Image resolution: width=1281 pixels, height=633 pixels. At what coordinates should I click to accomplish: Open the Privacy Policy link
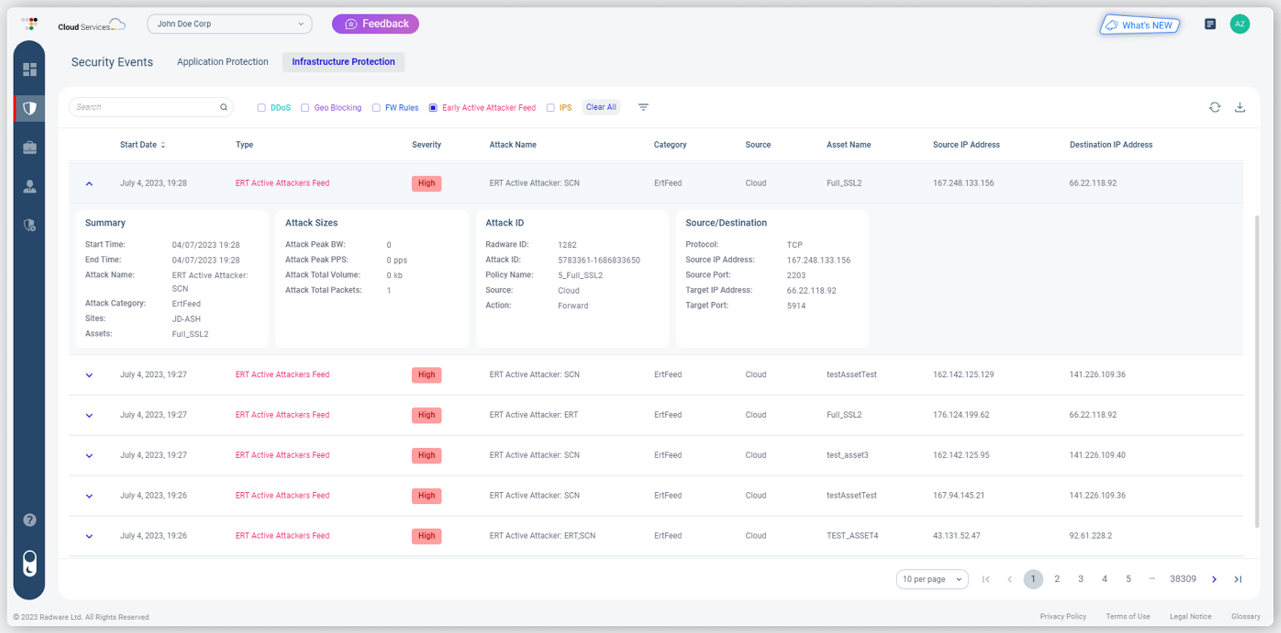1062,616
